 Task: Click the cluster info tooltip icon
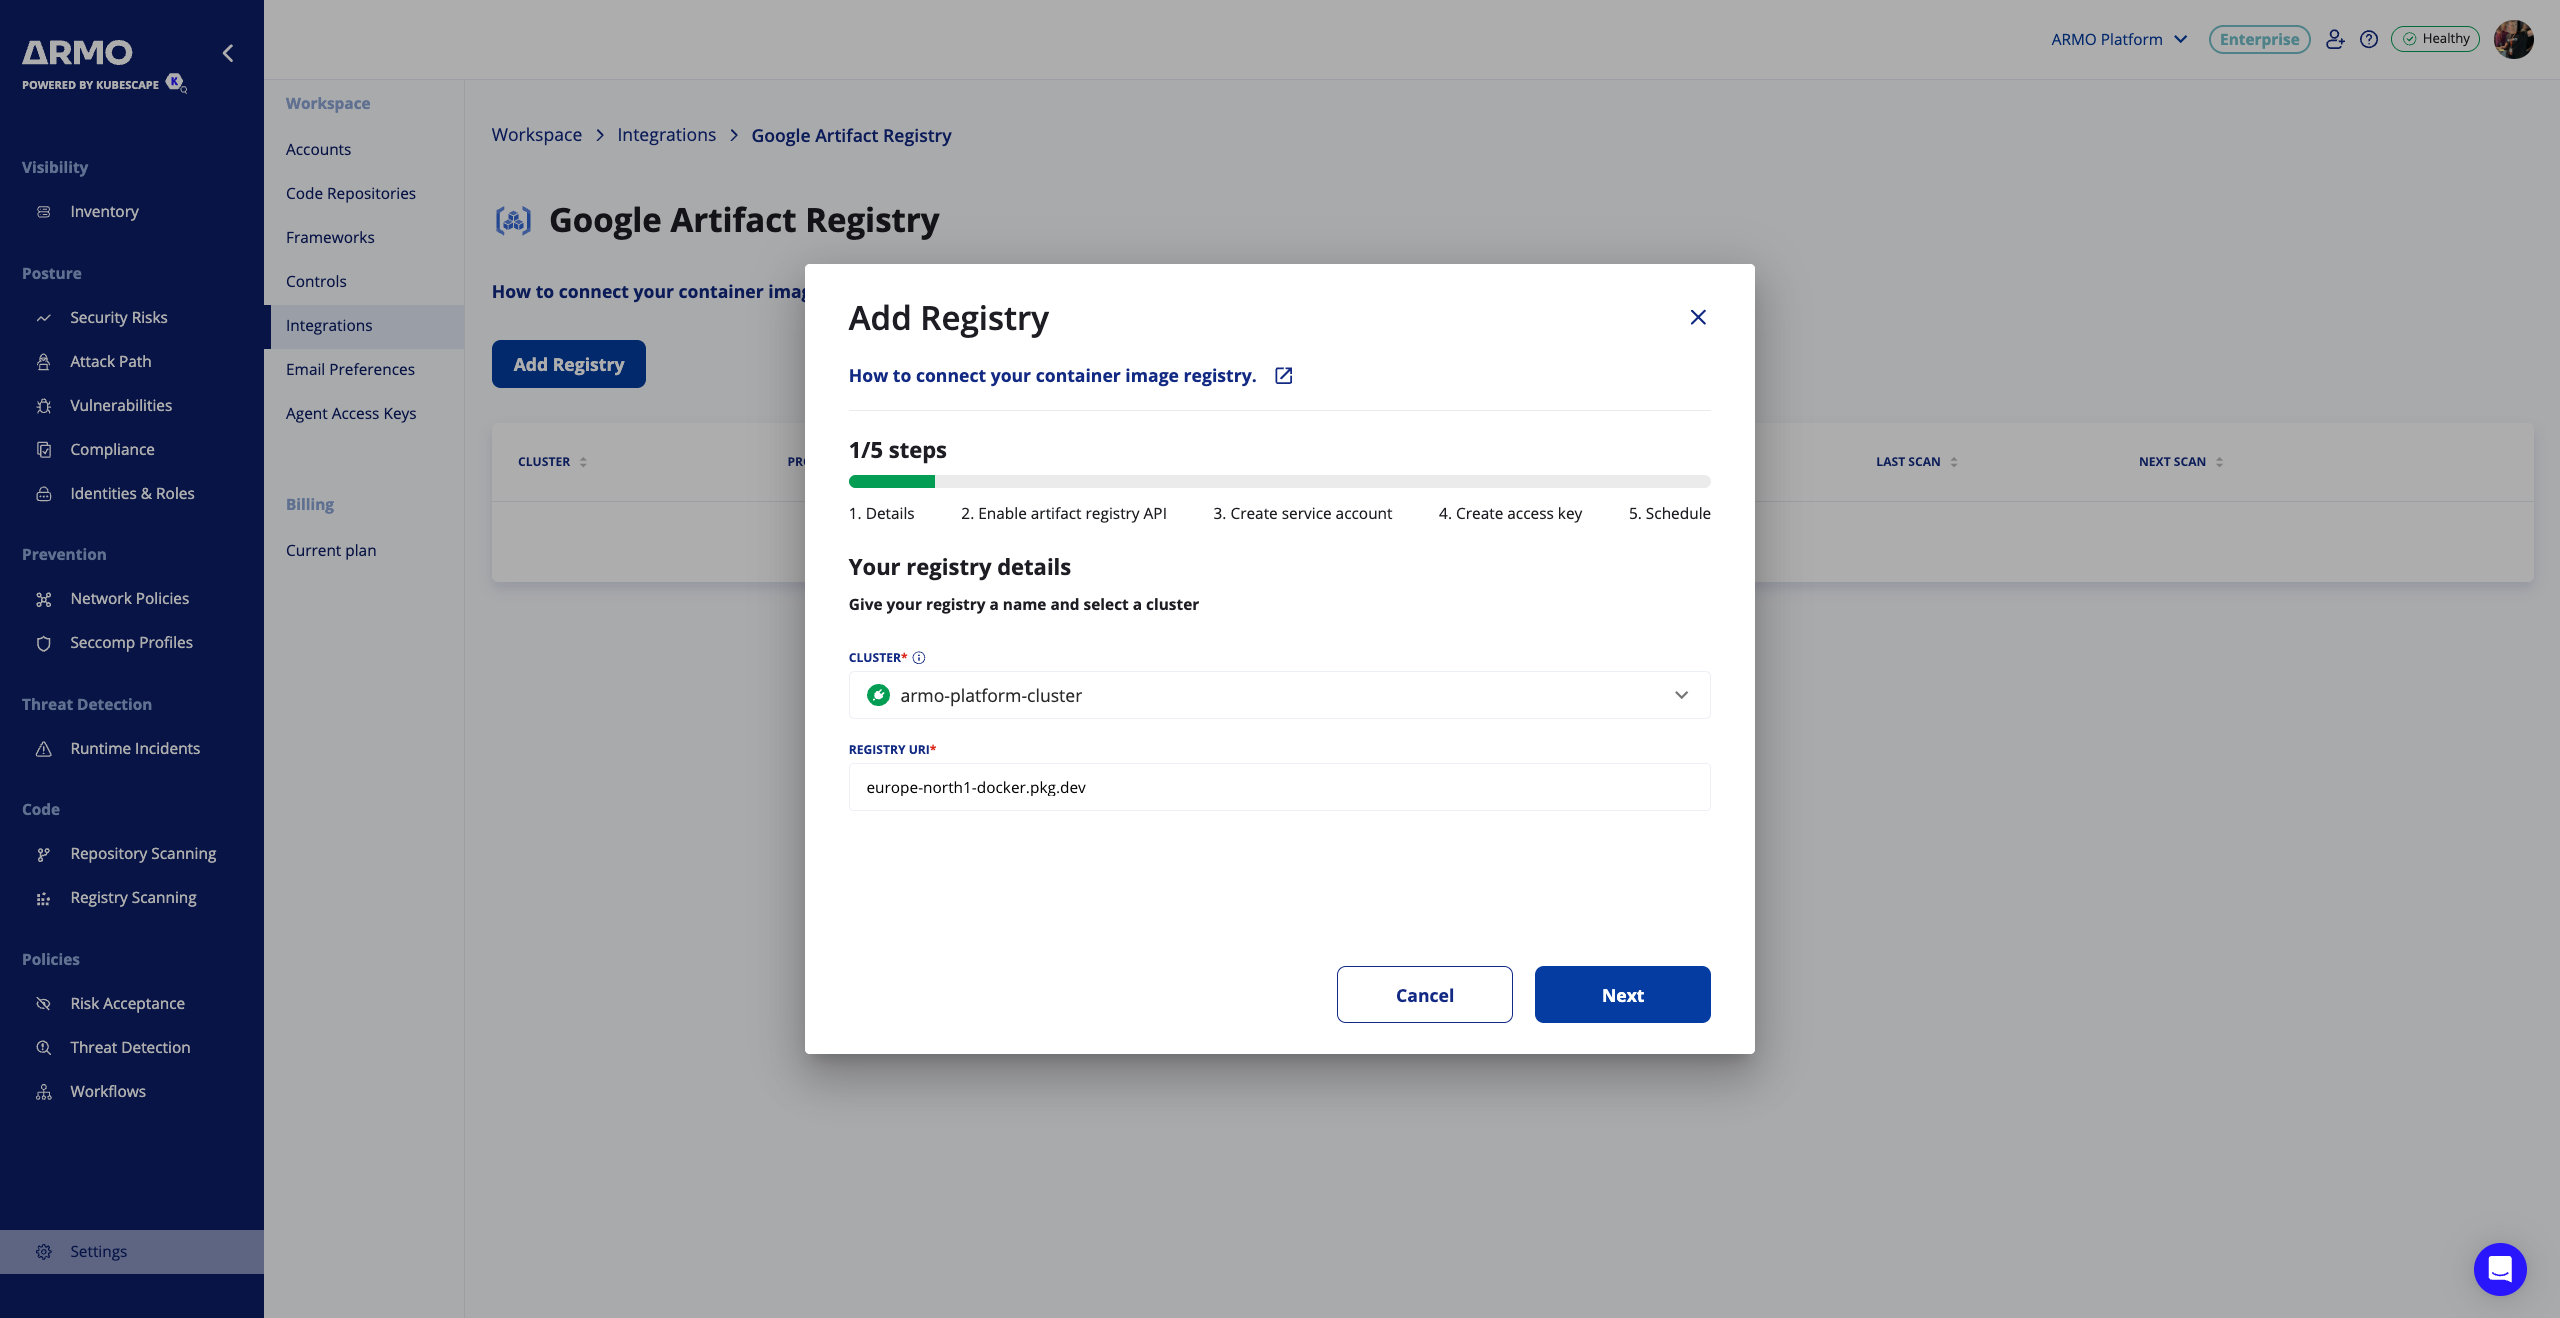click(919, 658)
